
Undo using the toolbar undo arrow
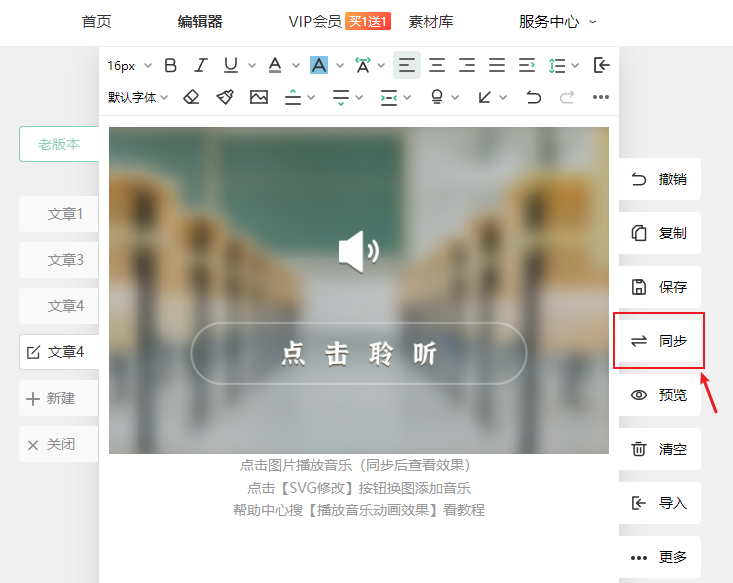click(533, 97)
